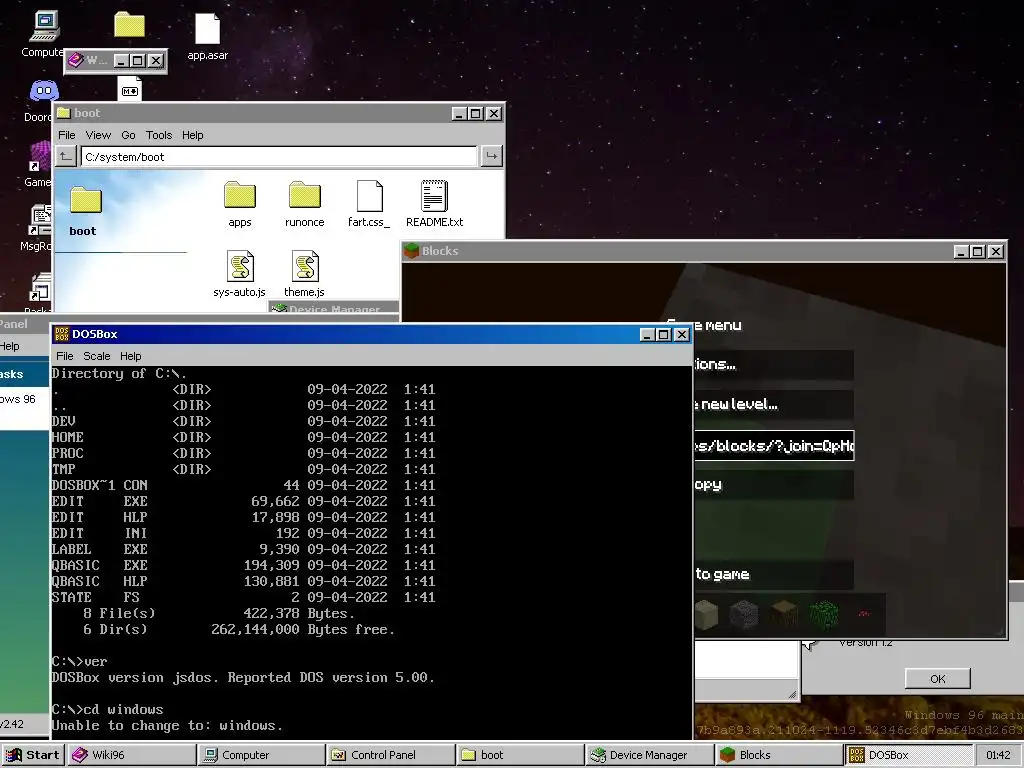Open README.txt in boot window
The height and width of the screenshot is (768, 1024).
click(434, 204)
